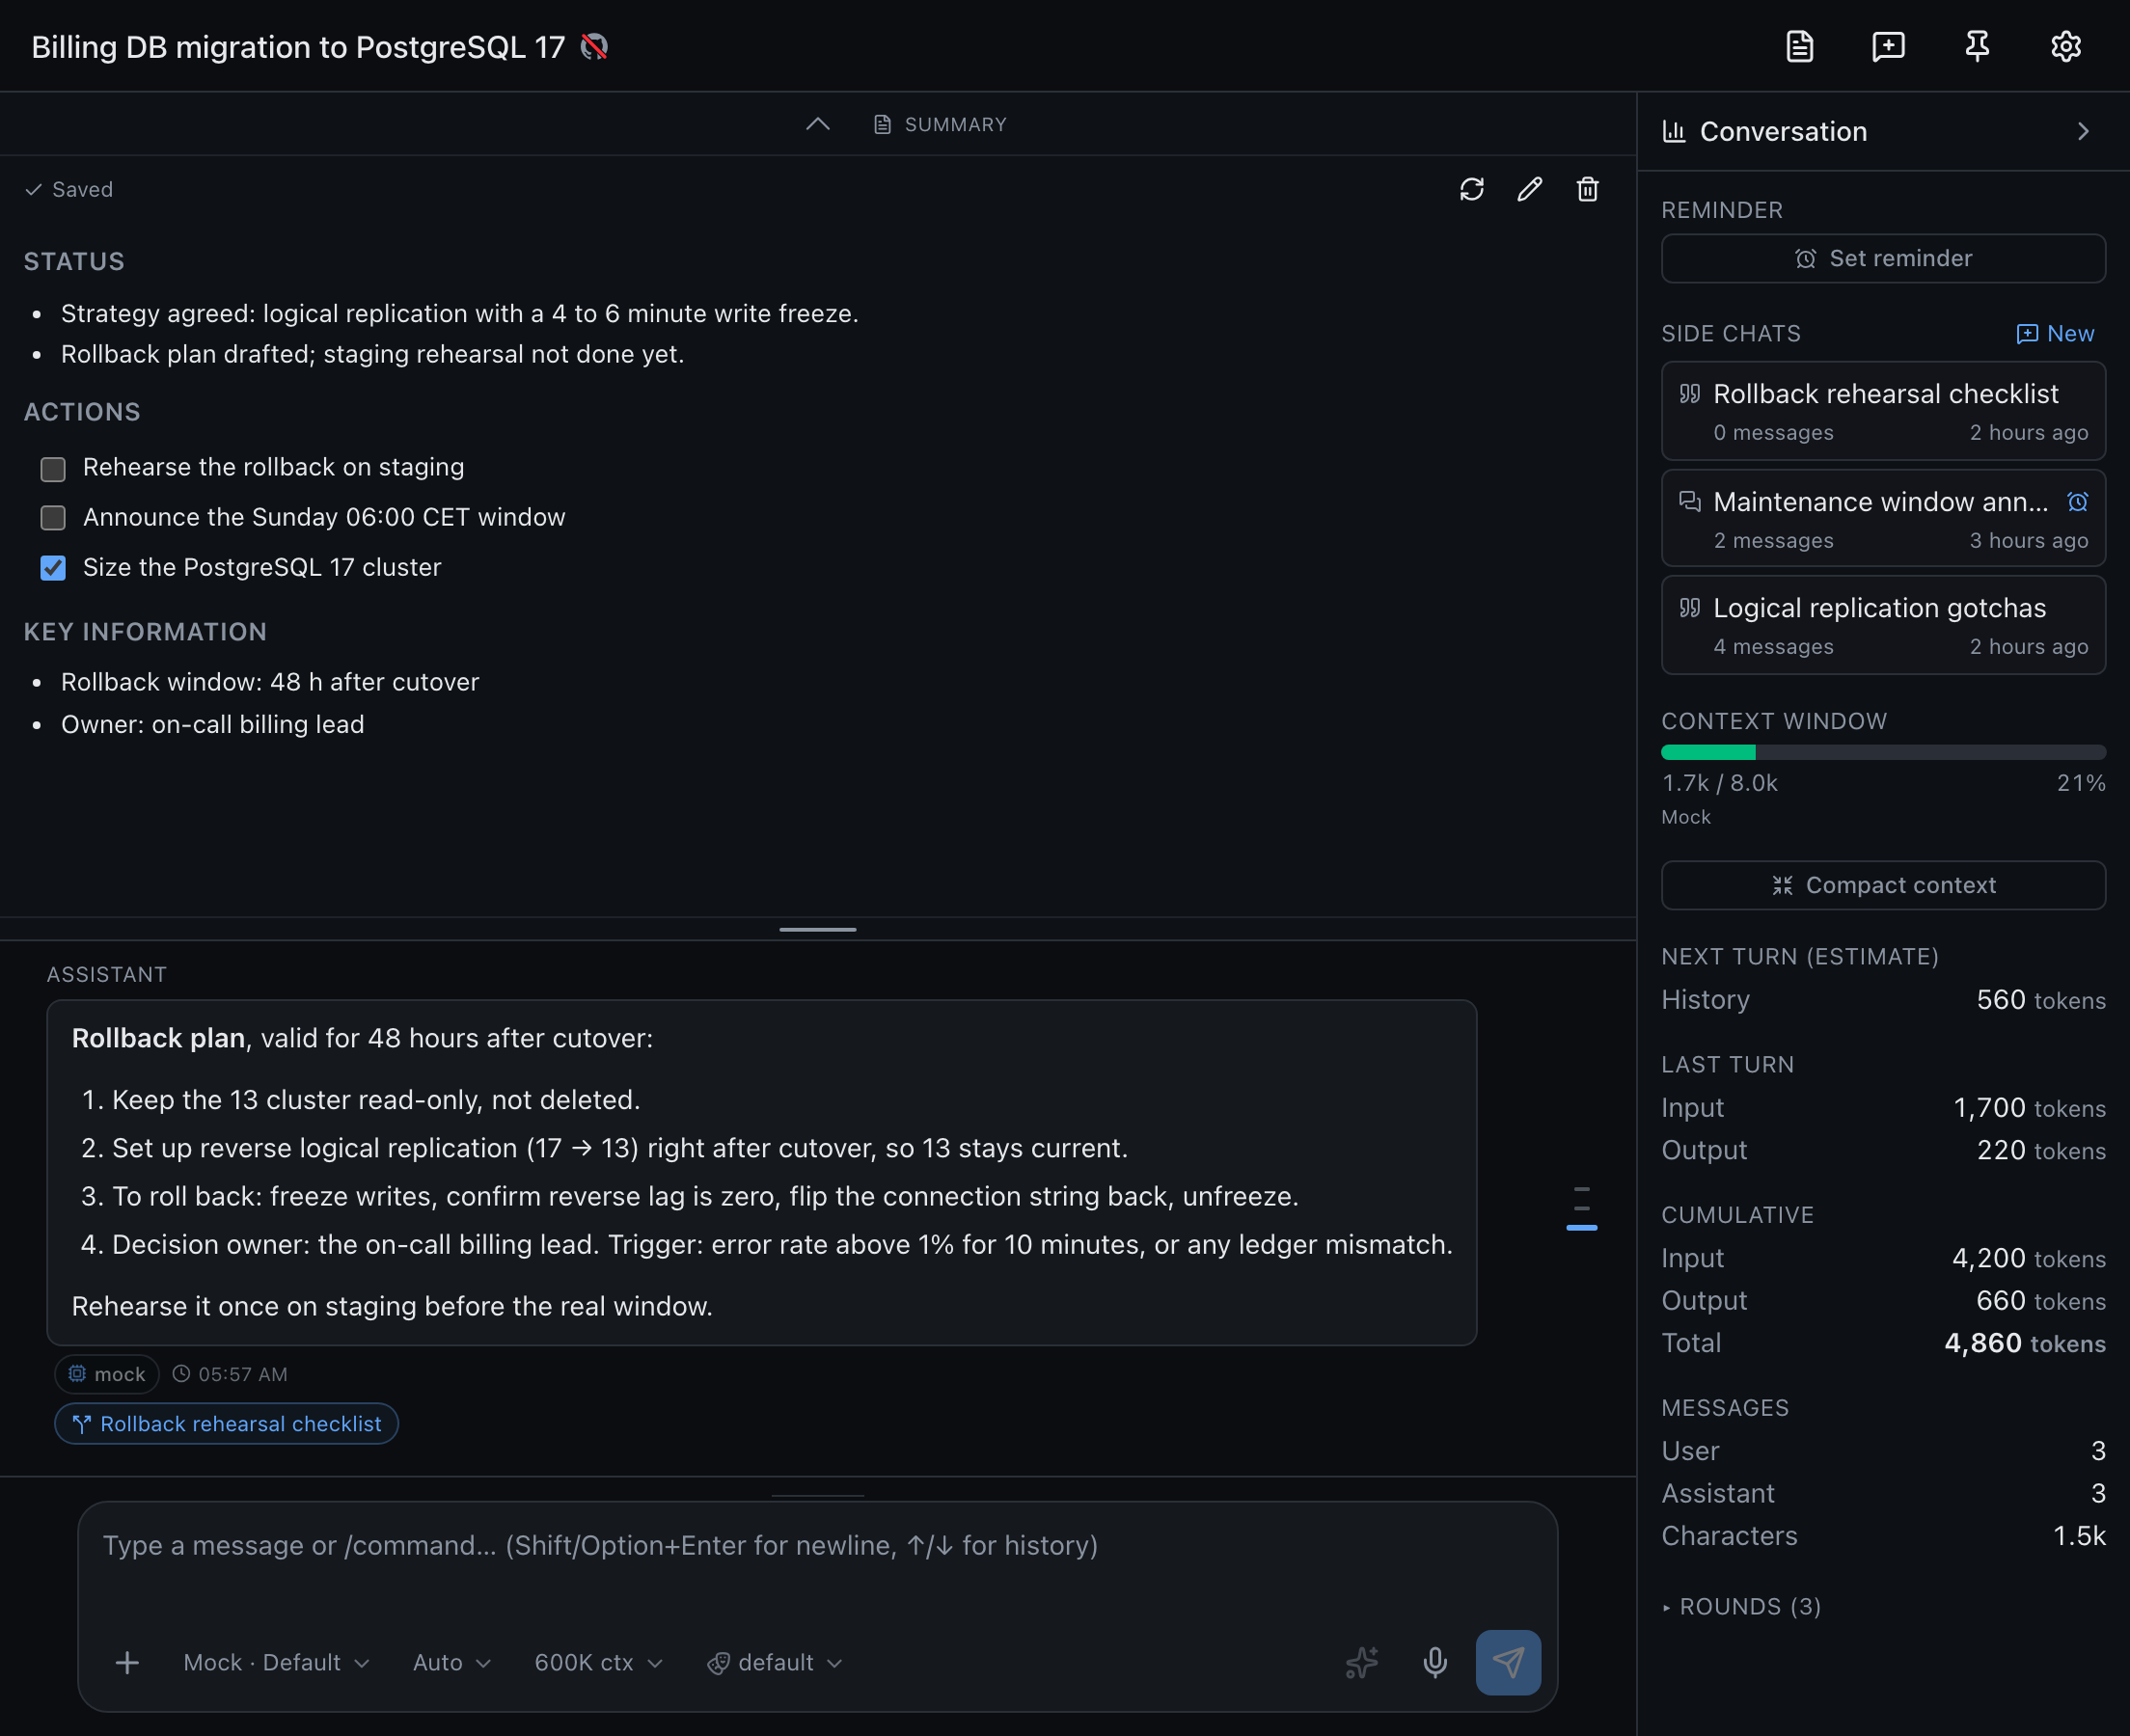Collapse the summary panel with up chevron
The image size is (2130, 1736).
tap(818, 124)
